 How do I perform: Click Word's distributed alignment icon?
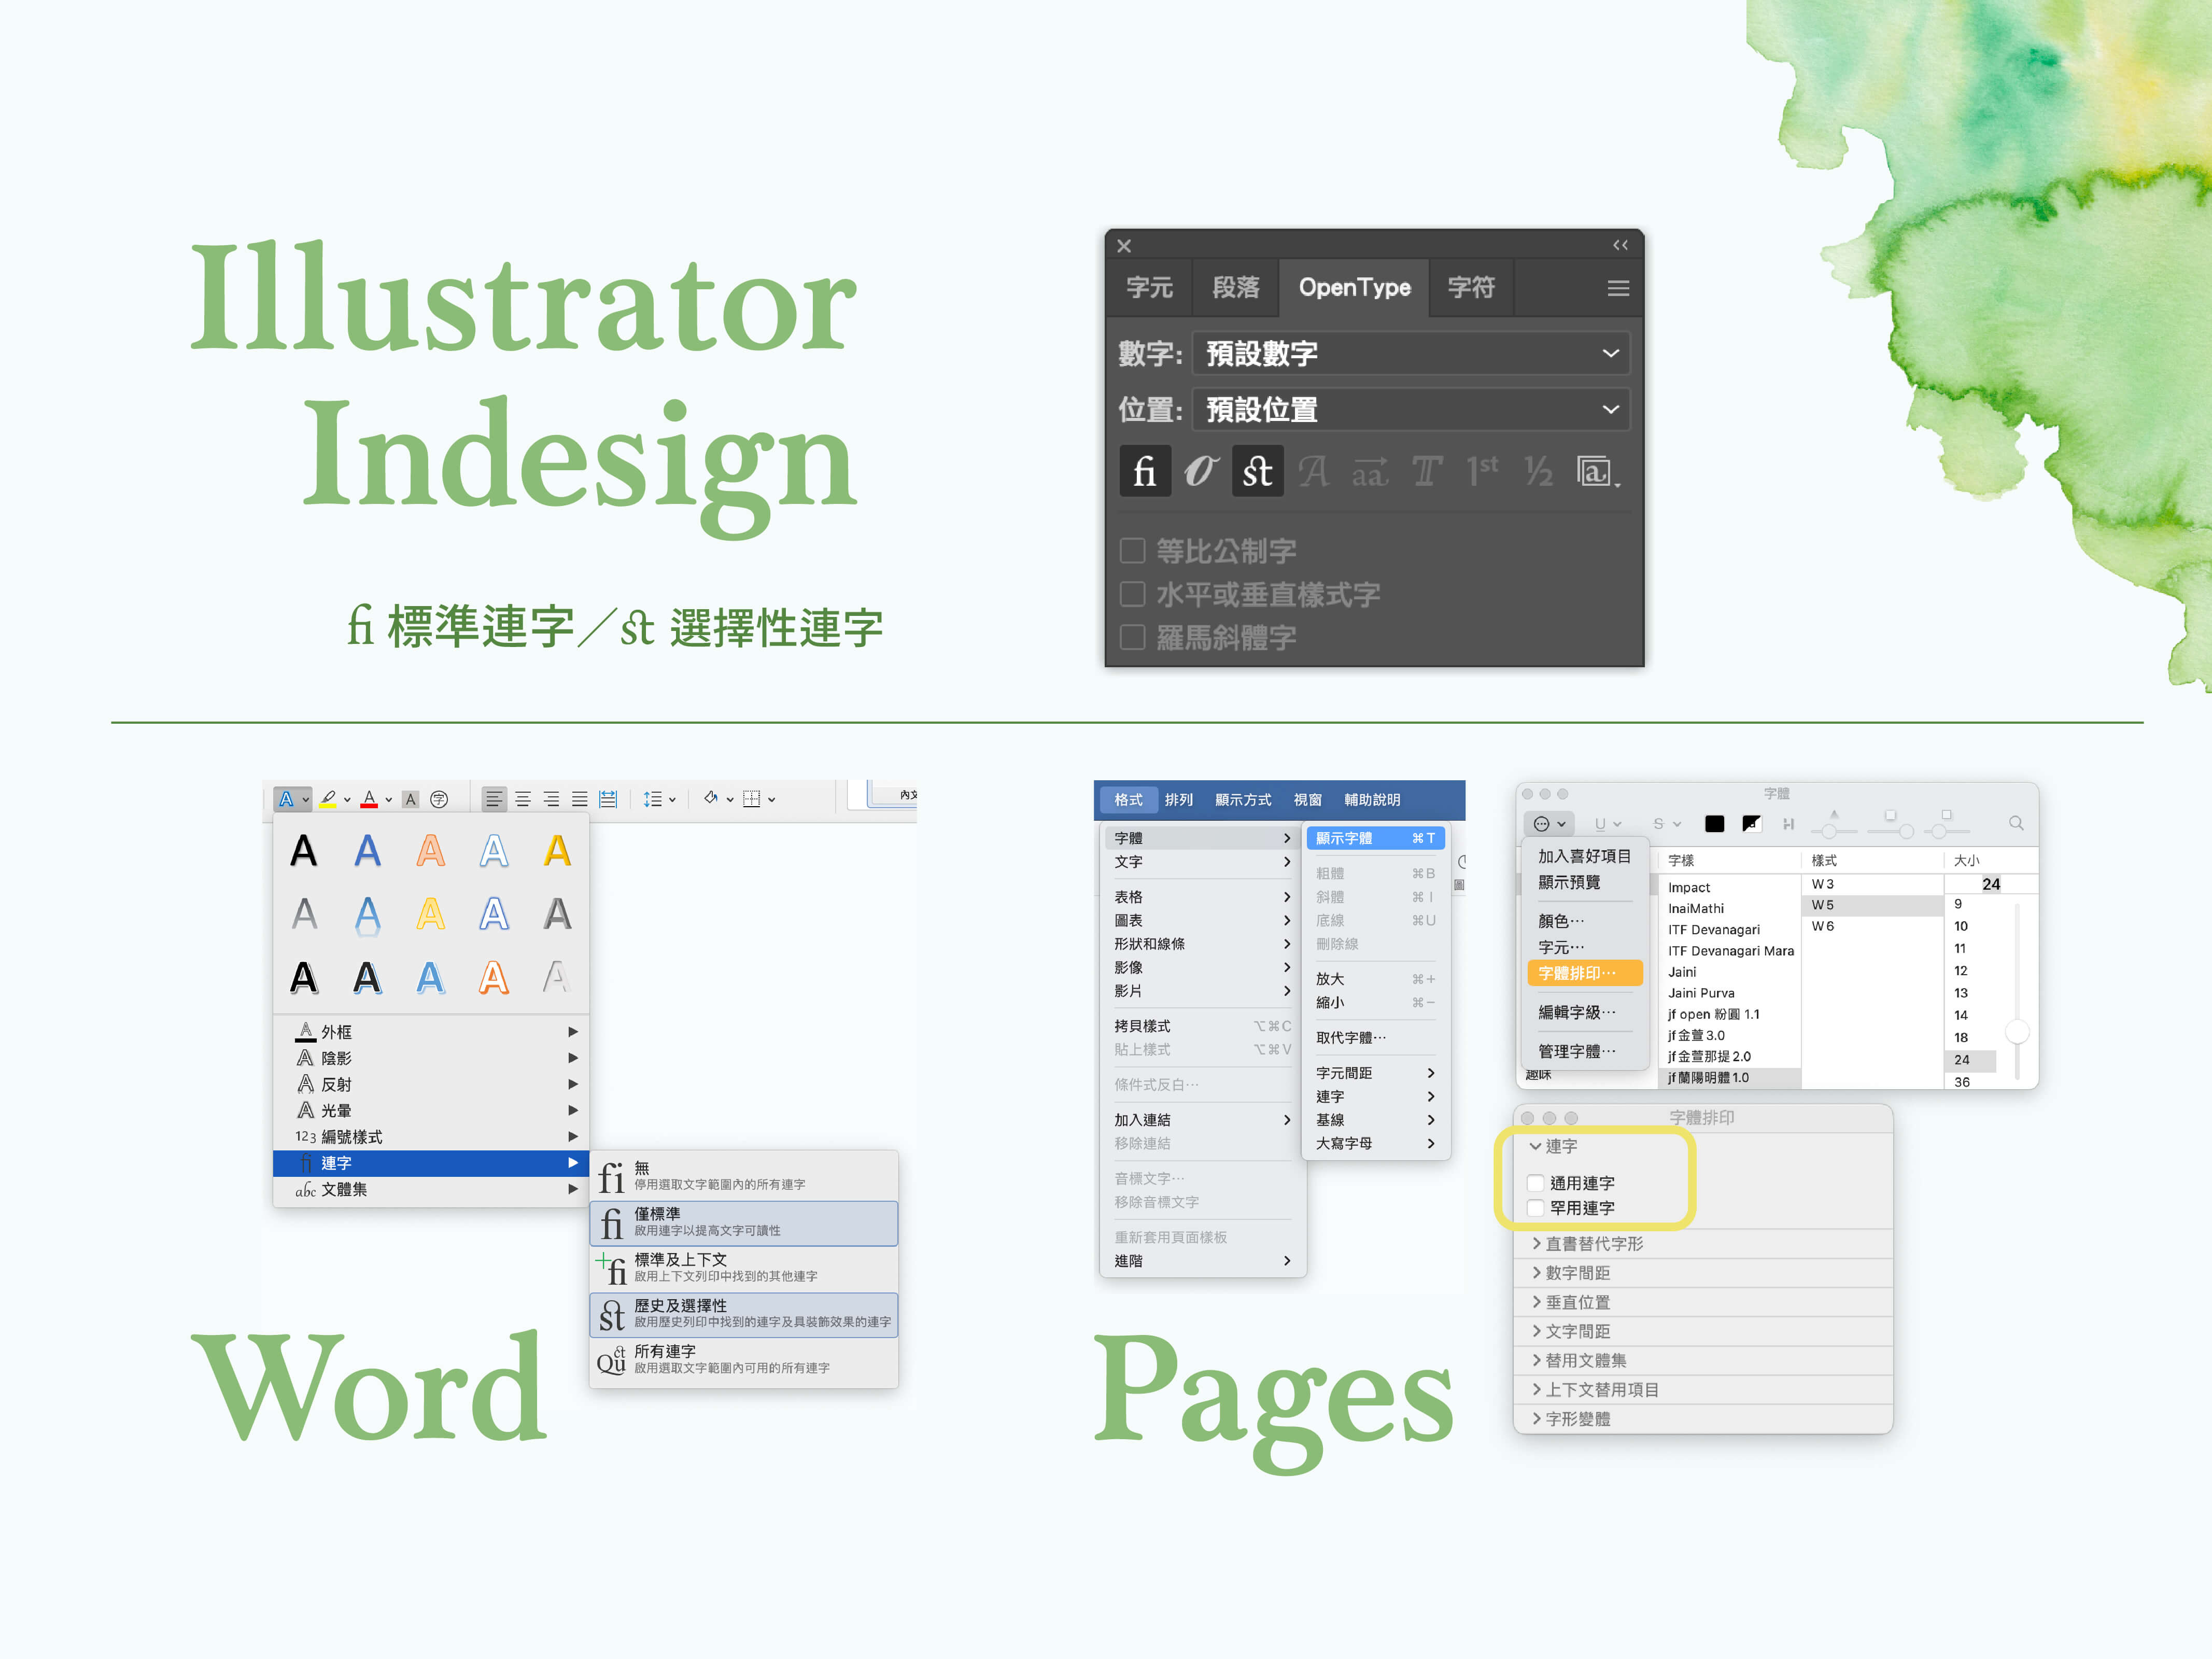pos(608,799)
